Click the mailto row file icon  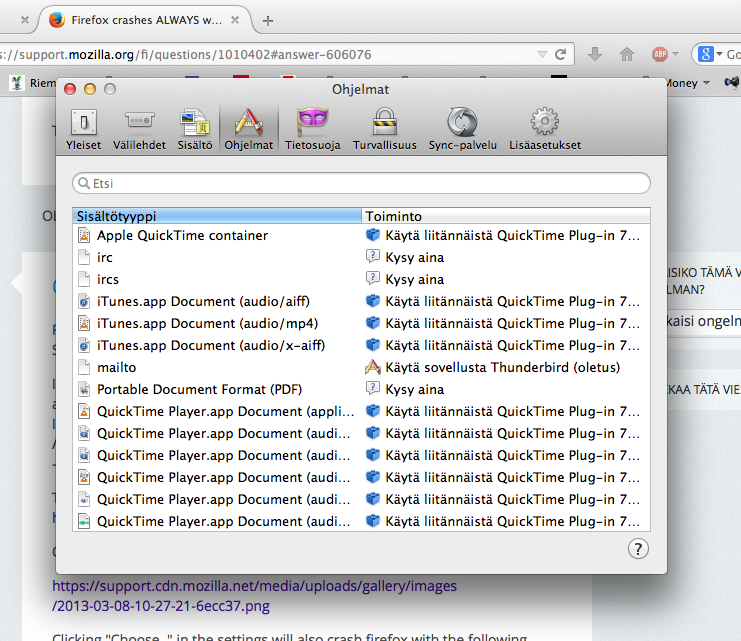coord(84,367)
